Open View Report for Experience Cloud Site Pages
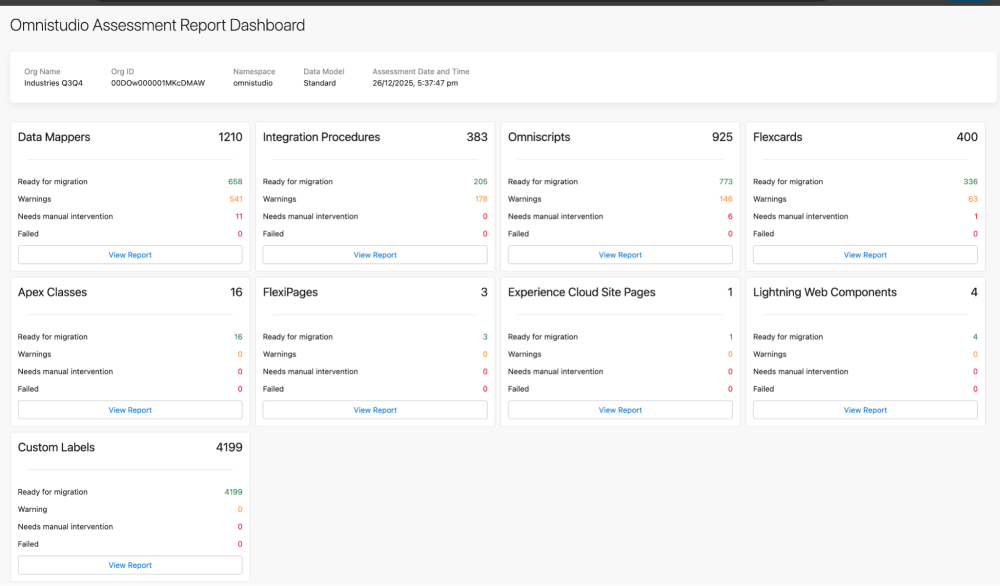Screen dimensions: 1000x586 [x=620, y=410]
